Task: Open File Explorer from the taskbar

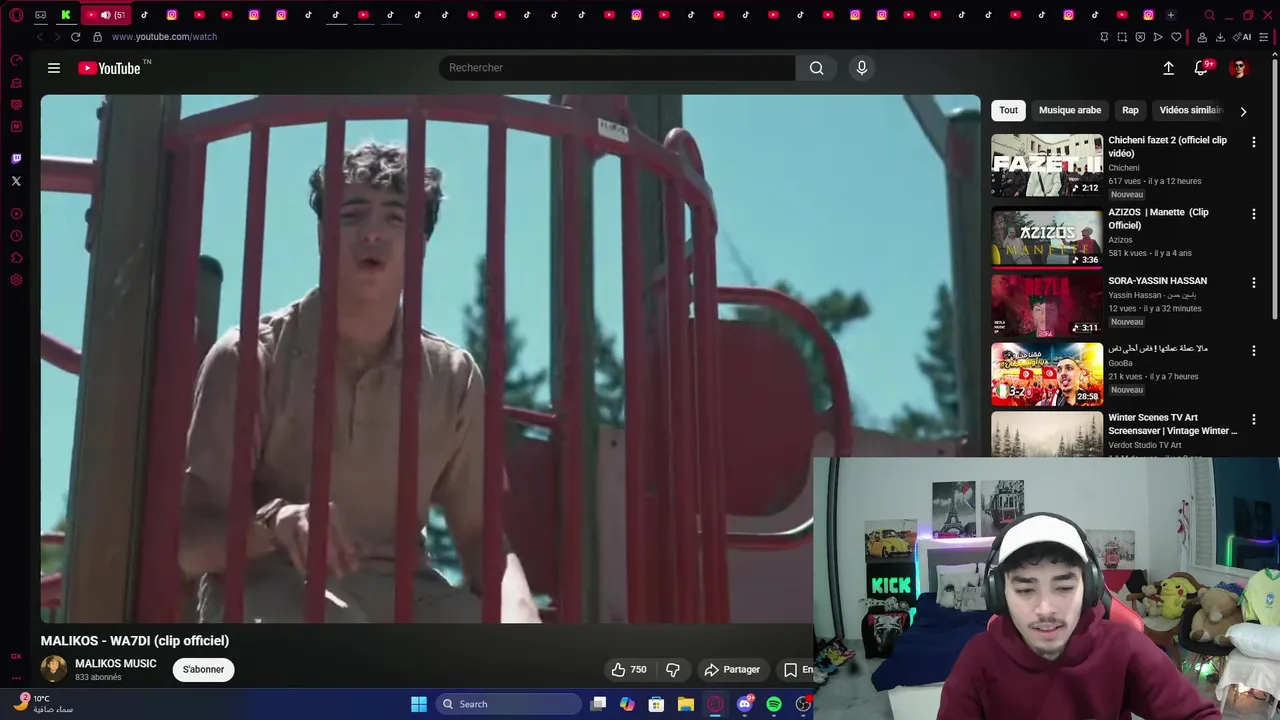Action: (686, 704)
